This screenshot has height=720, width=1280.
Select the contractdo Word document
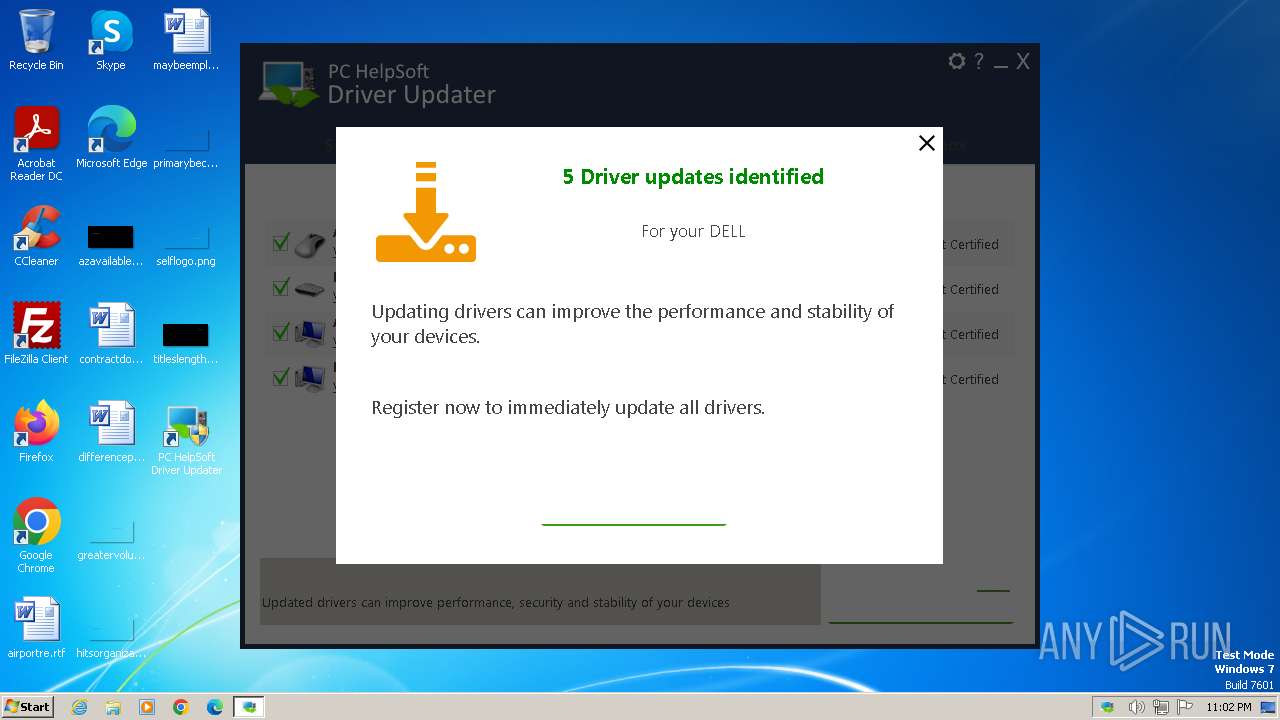(x=111, y=334)
